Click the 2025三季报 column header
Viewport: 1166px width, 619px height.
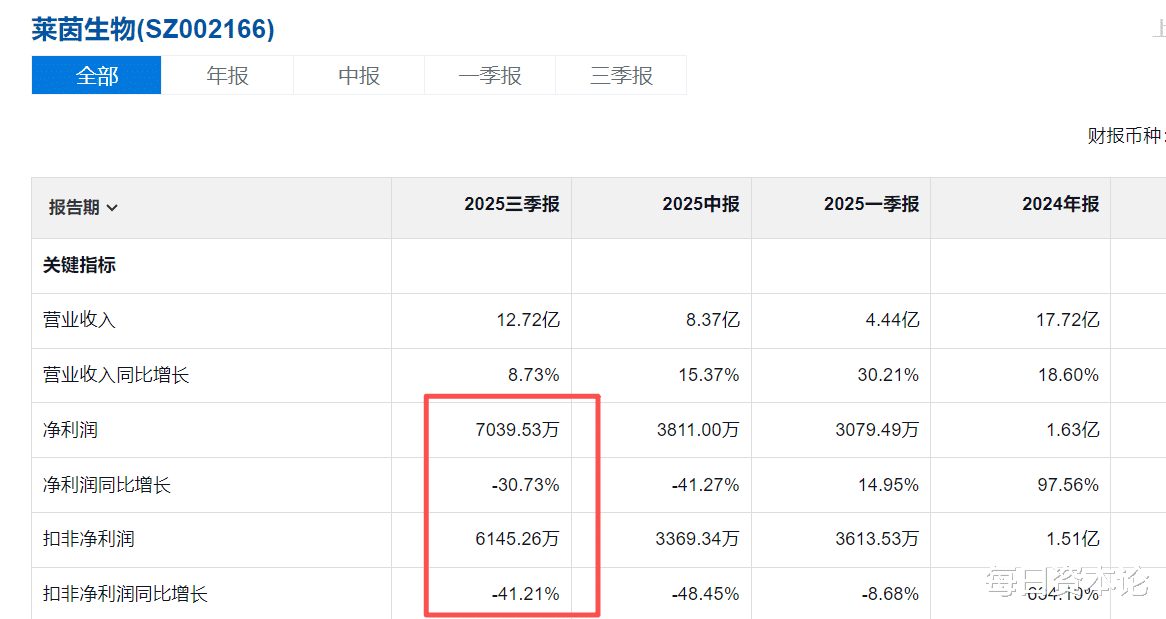point(511,204)
